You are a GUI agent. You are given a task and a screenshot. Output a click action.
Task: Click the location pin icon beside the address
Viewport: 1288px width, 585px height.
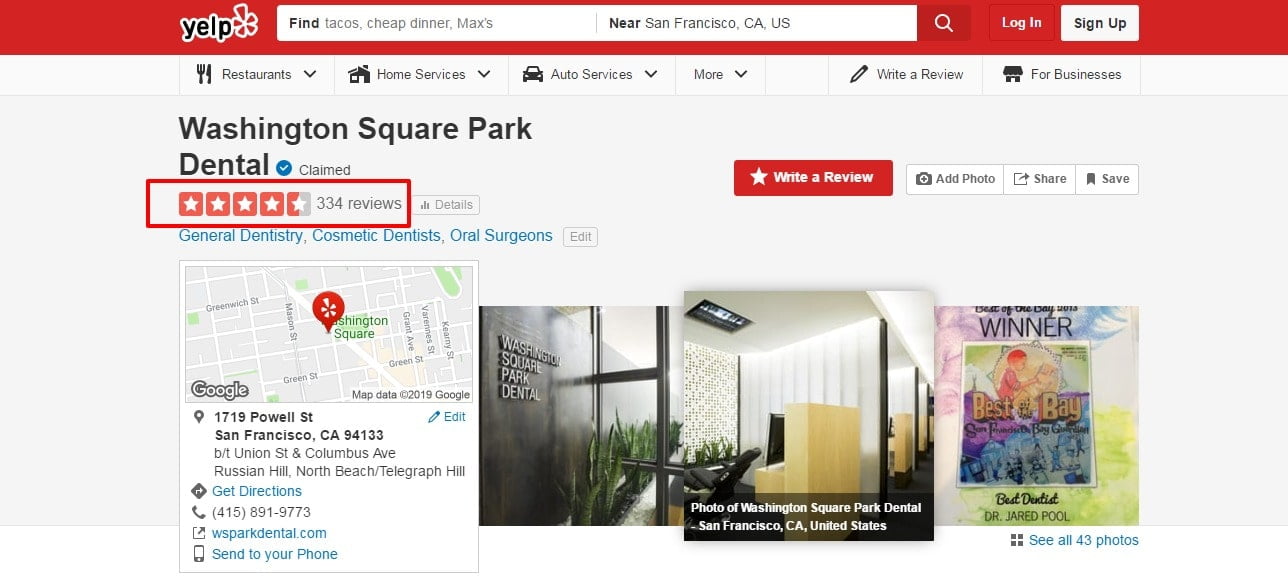tap(199, 417)
